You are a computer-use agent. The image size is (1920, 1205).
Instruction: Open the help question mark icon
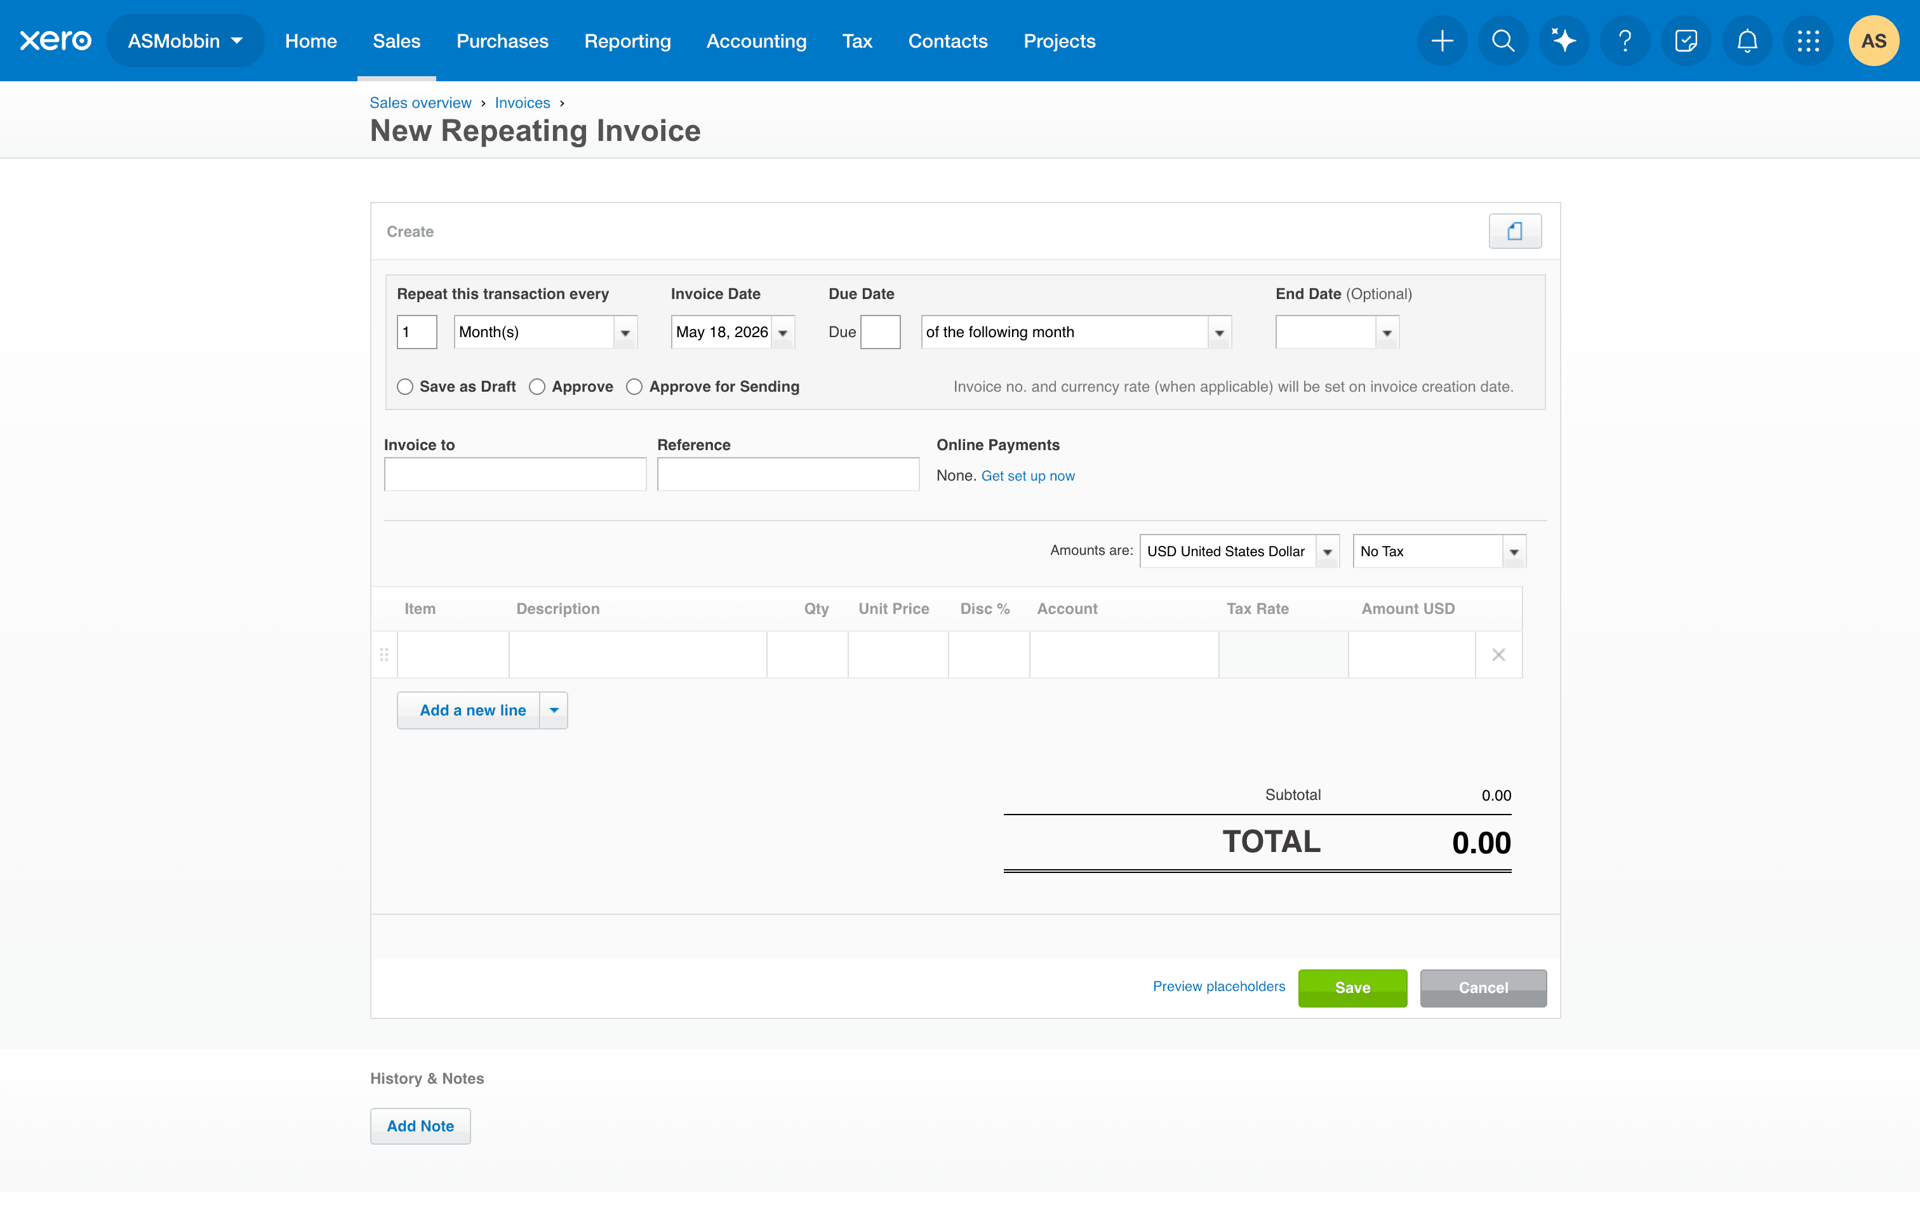[1625, 41]
